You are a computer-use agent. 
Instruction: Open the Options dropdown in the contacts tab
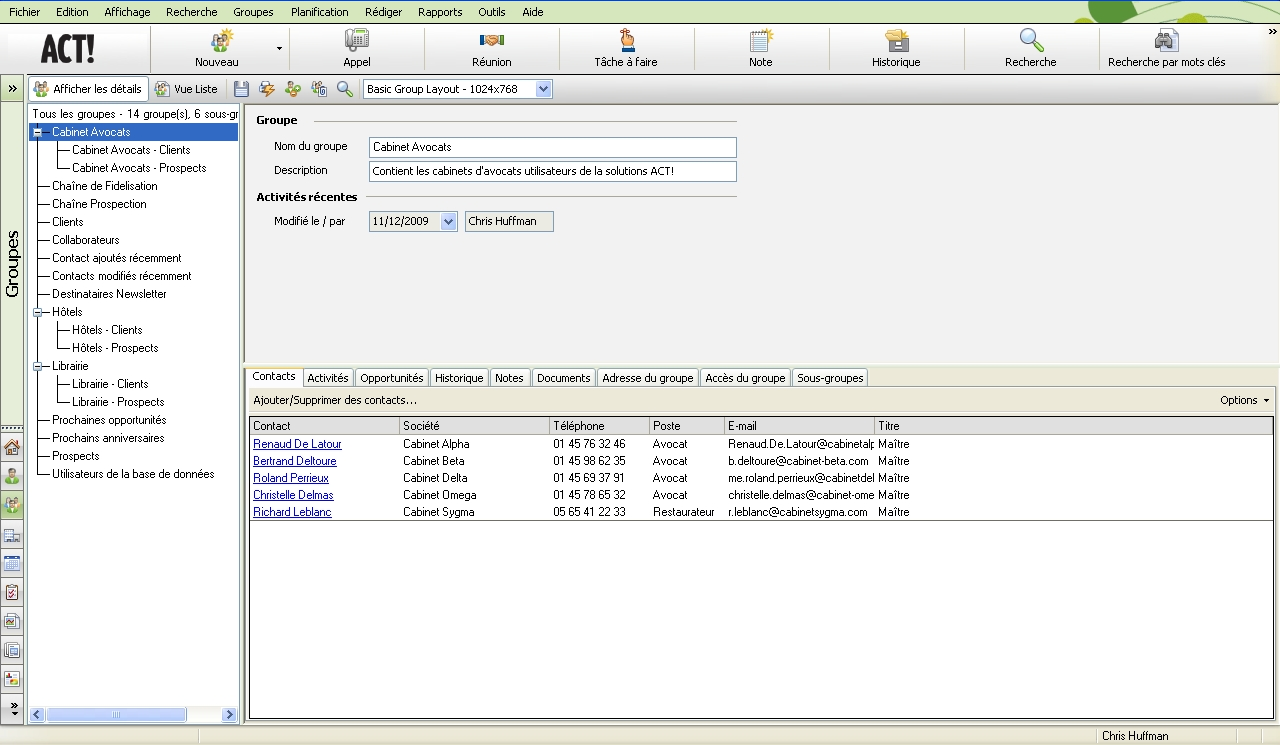click(x=1244, y=400)
